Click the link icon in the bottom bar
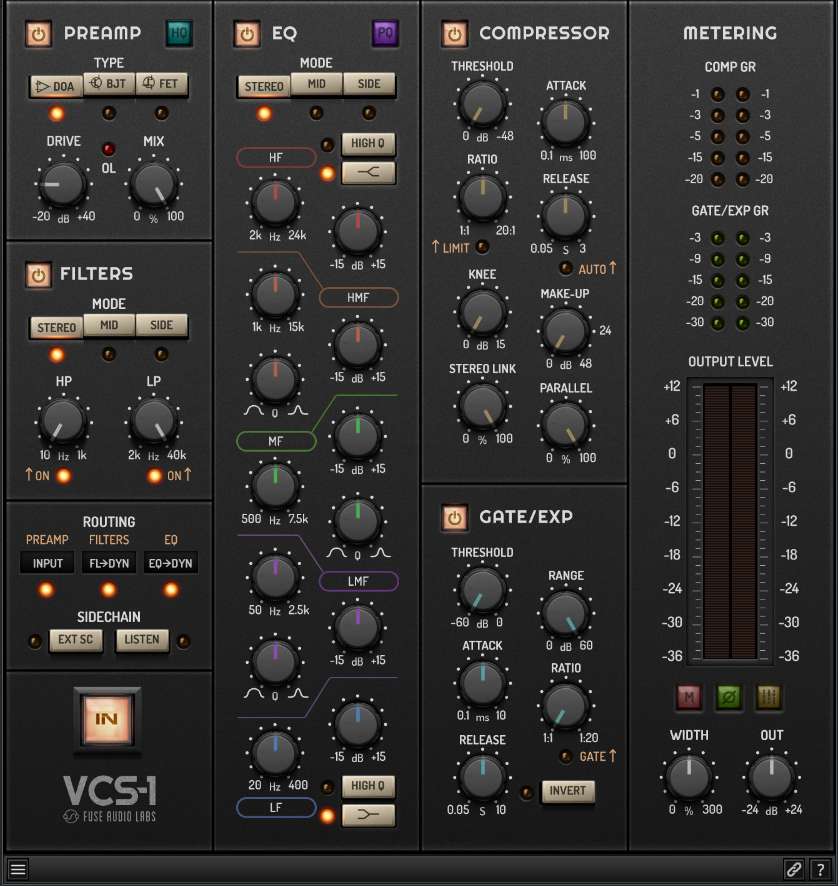 click(792, 870)
